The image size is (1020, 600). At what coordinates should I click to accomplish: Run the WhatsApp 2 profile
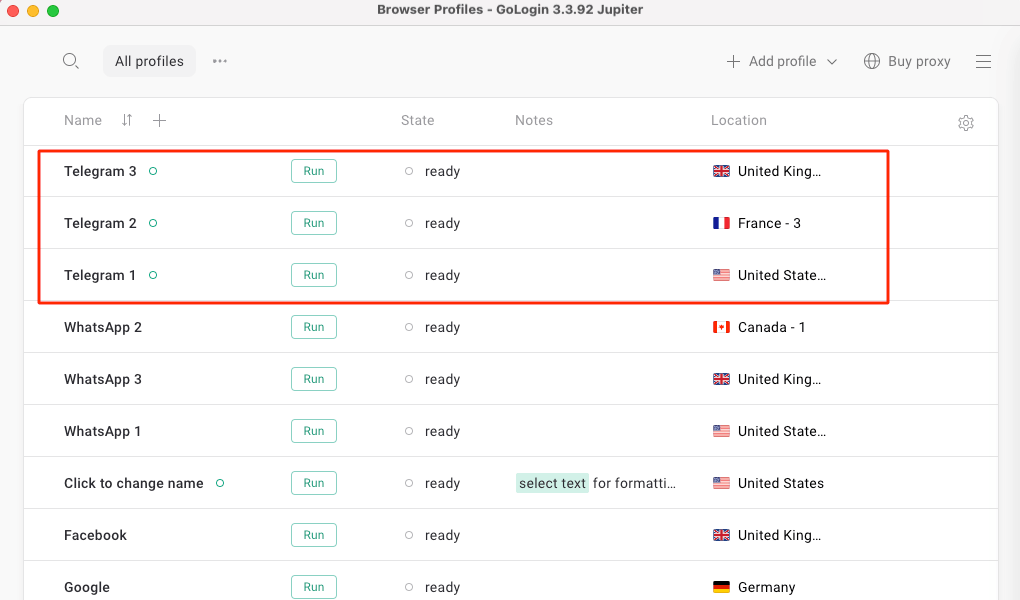pos(314,327)
